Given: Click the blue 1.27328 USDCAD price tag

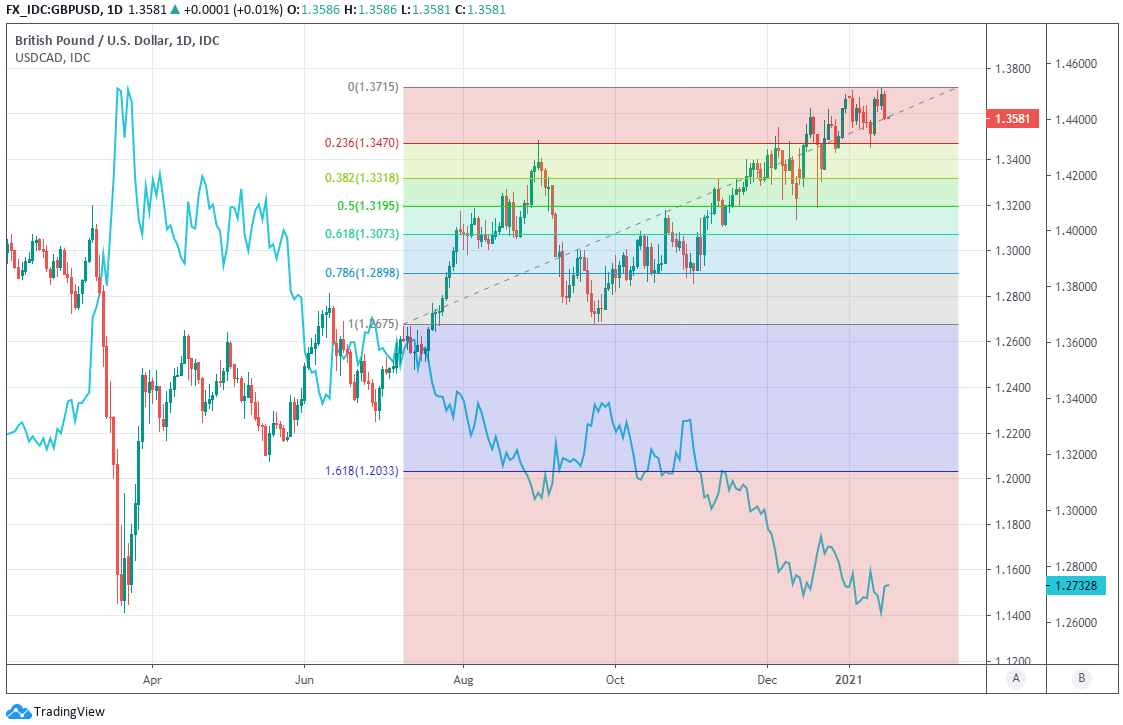Looking at the screenshot, I should pos(1076,586).
